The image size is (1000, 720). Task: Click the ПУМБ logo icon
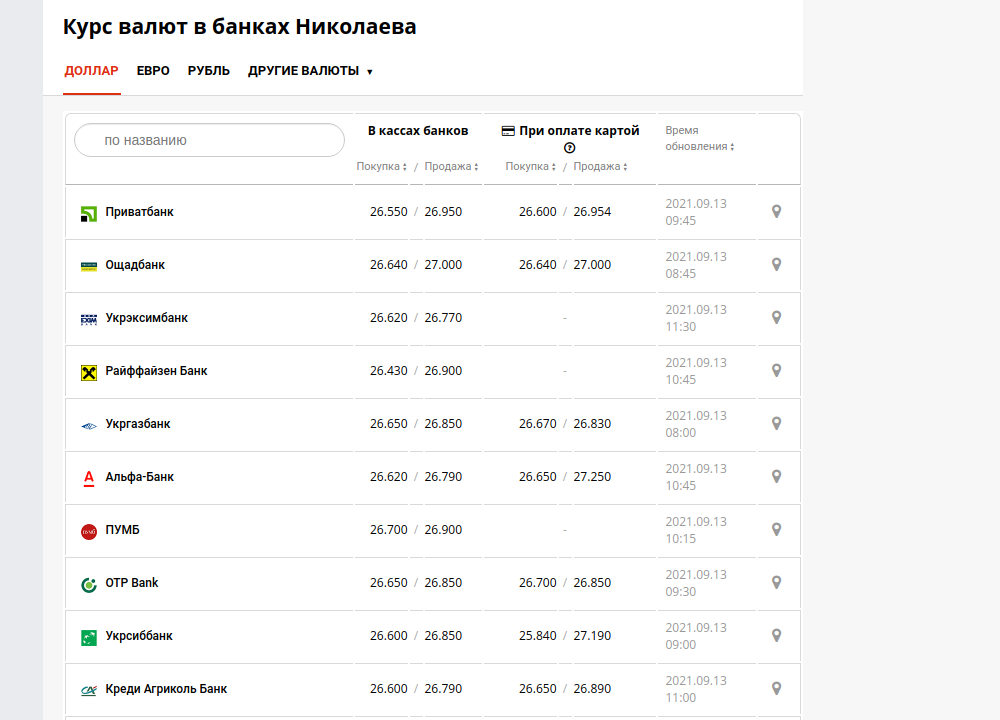coord(89,531)
